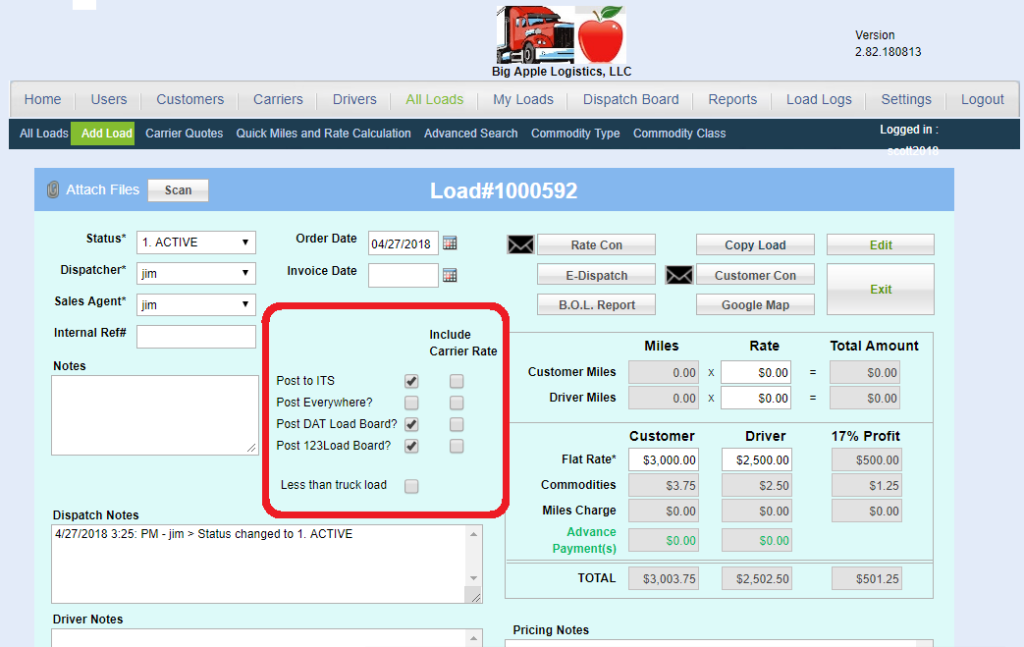This screenshot has width=1024, height=647.
Task: Click the Google Map button
Action: coord(755,305)
